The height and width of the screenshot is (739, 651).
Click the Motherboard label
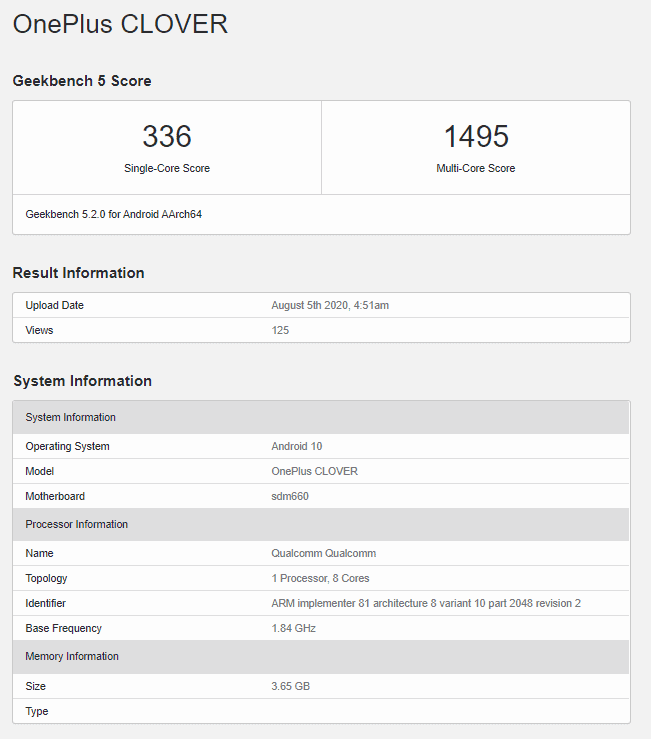55,496
